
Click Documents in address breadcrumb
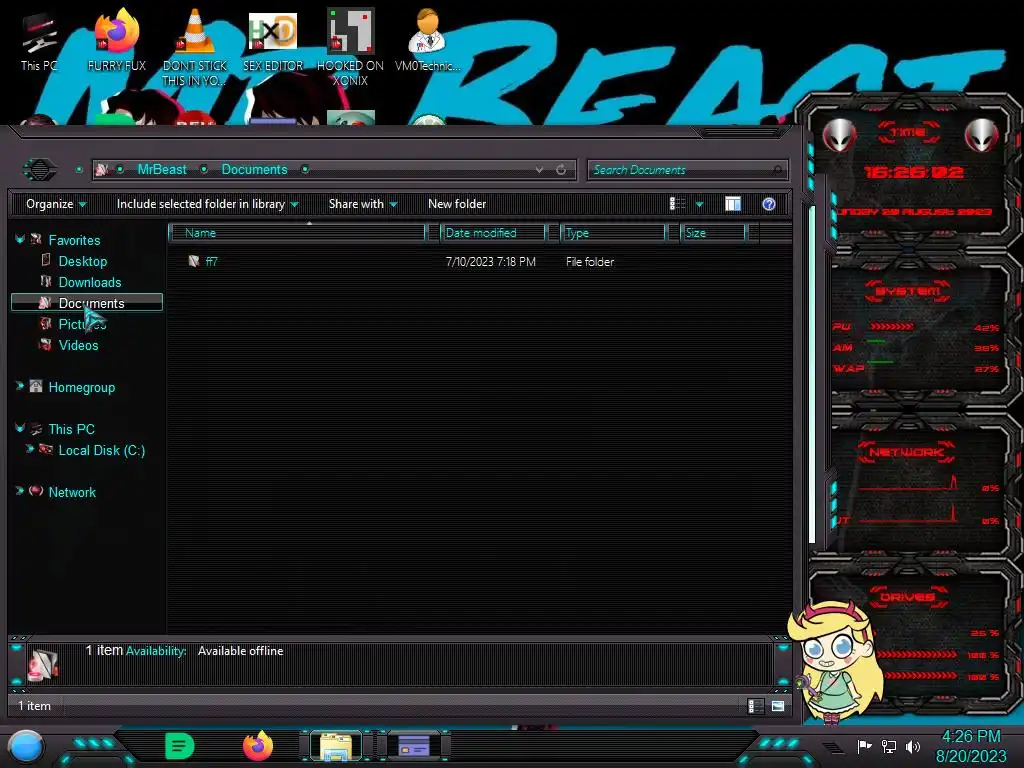point(254,170)
